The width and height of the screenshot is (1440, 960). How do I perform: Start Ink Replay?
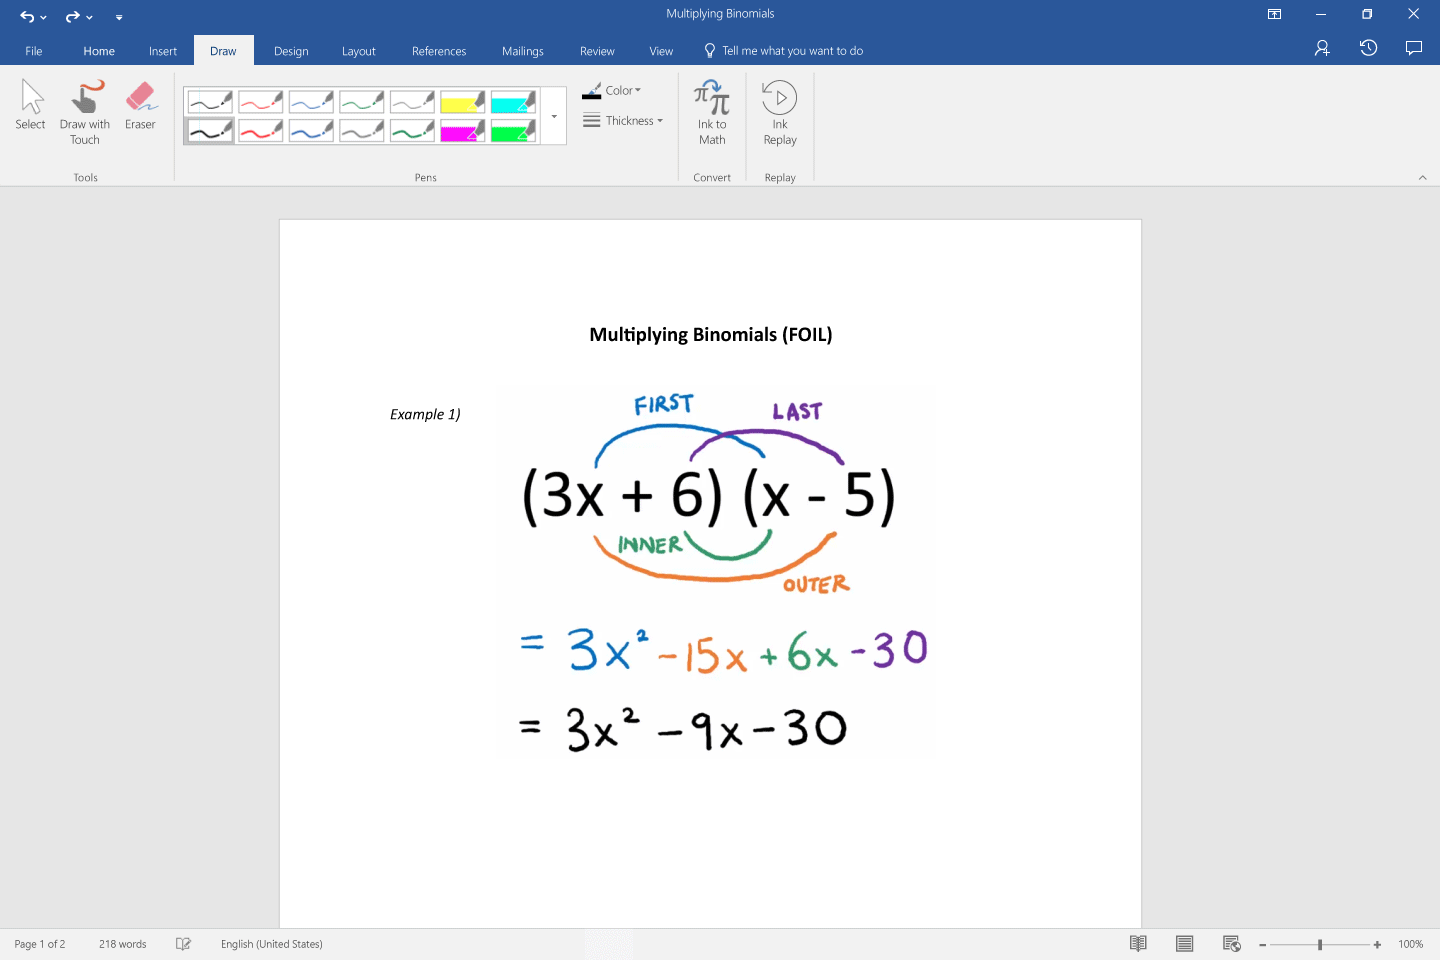click(x=779, y=112)
